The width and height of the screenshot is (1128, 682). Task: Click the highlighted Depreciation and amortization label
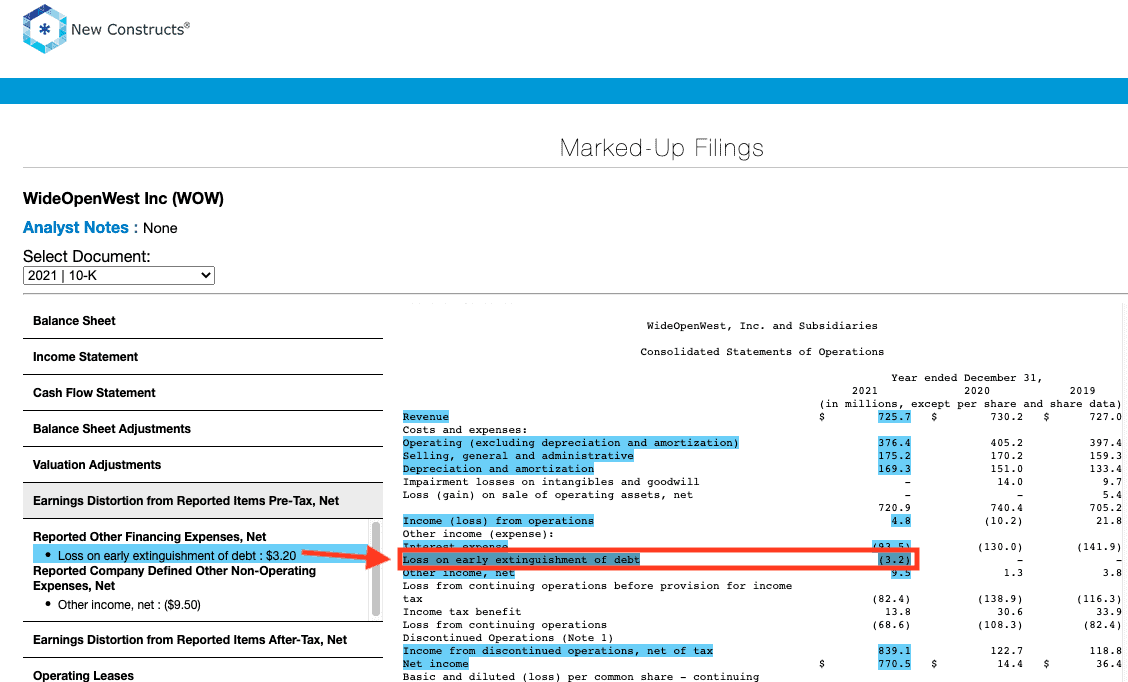tap(499, 468)
